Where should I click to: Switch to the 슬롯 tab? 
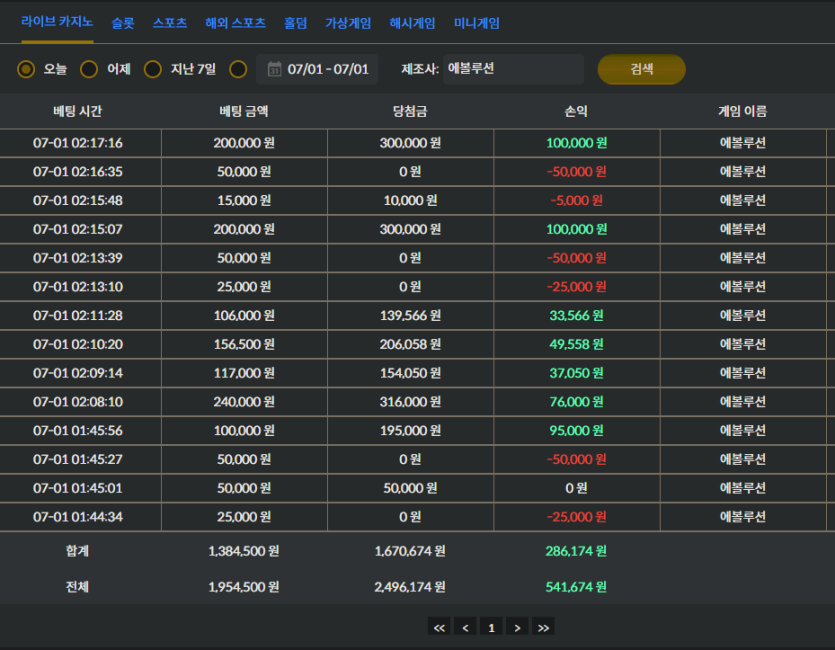pyautogui.click(x=123, y=23)
